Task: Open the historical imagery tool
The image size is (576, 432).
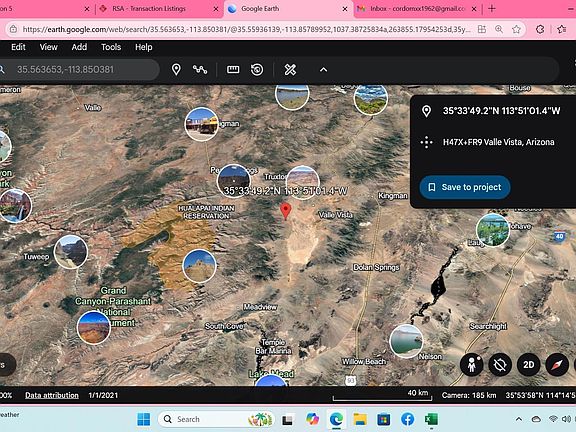Action: (257, 69)
